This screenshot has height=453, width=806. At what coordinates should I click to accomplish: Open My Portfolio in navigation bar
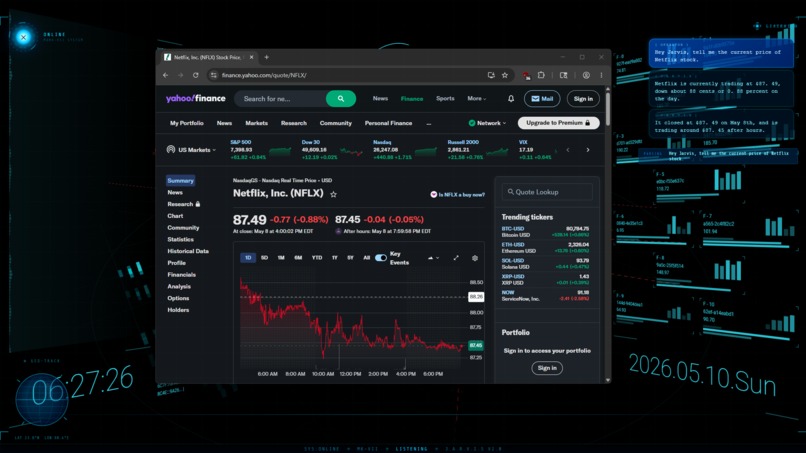coord(187,123)
